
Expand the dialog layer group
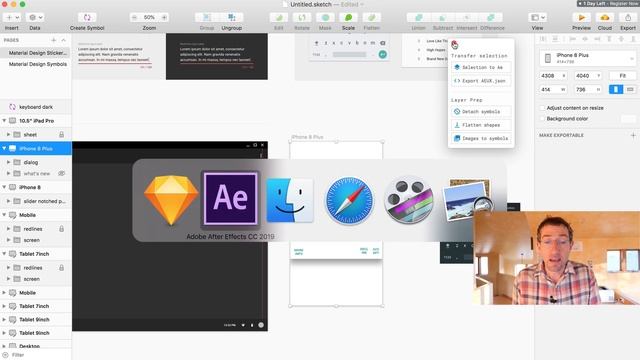(x=8, y=162)
